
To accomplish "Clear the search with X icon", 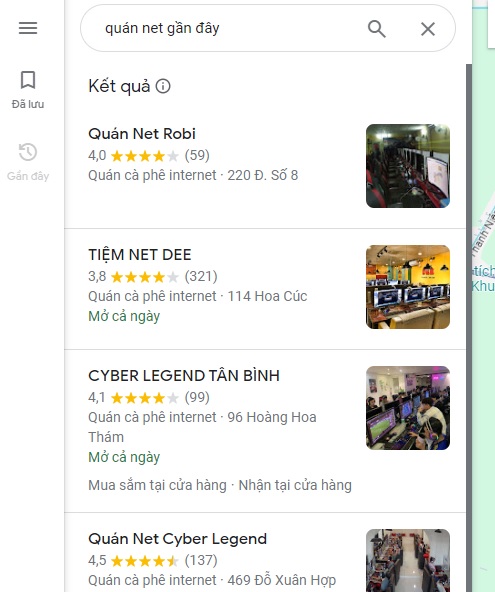I will [x=428, y=29].
